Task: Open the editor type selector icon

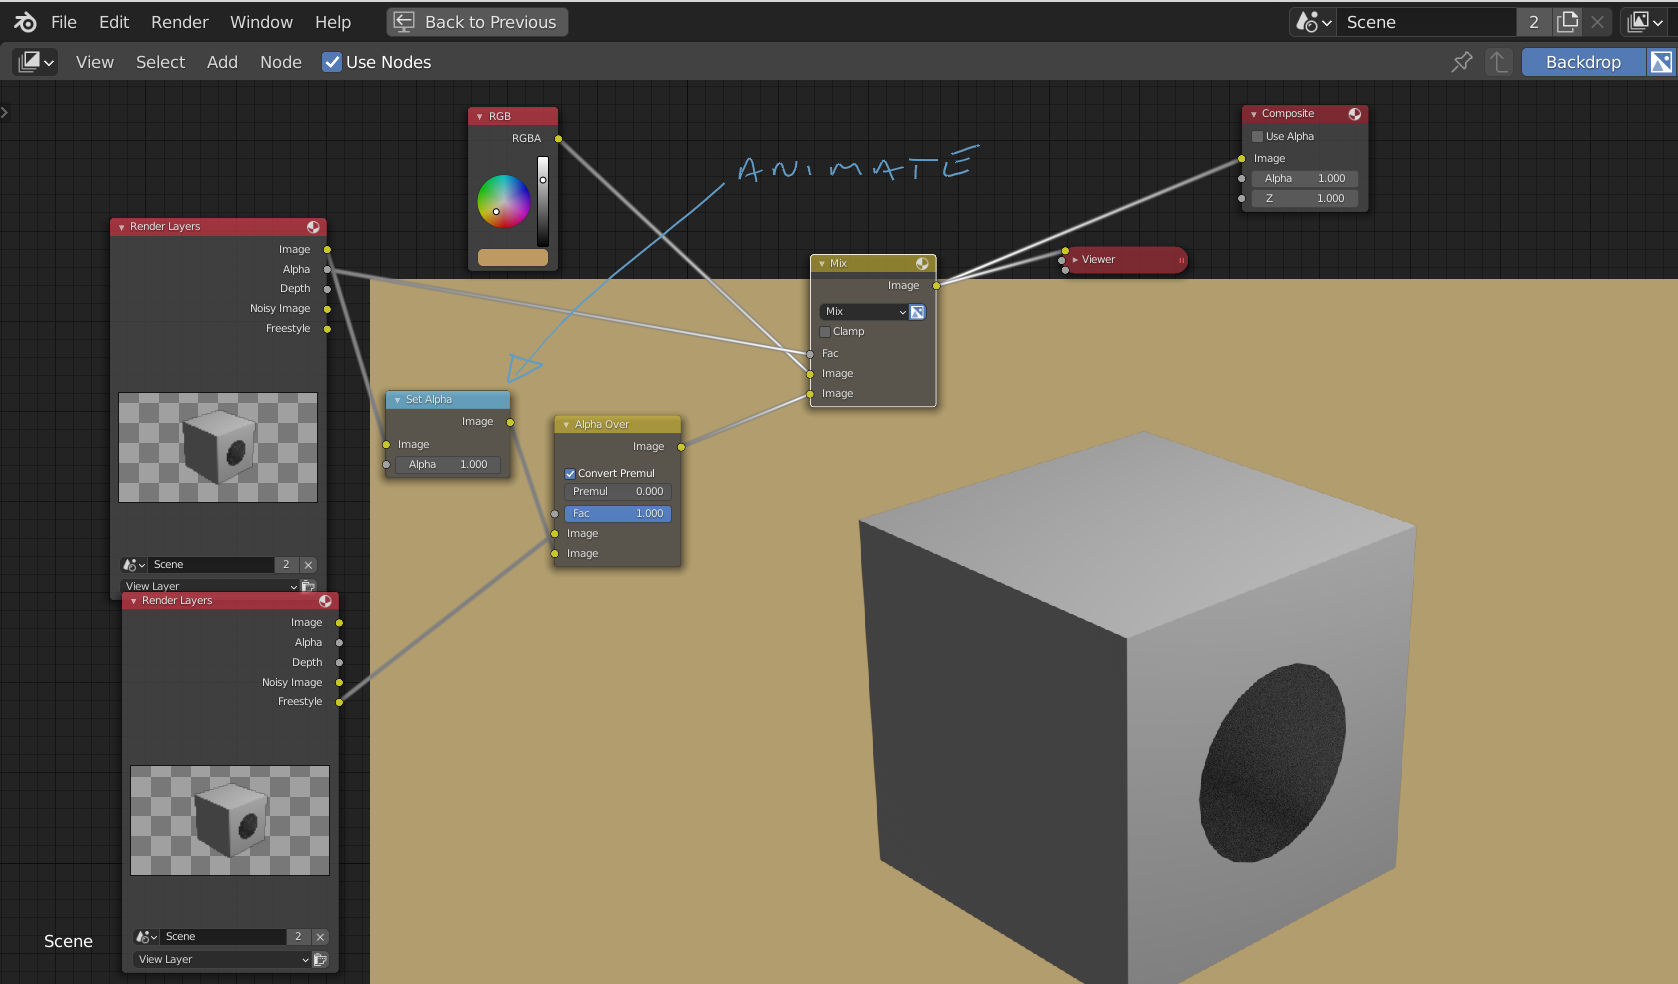Action: 35,62
